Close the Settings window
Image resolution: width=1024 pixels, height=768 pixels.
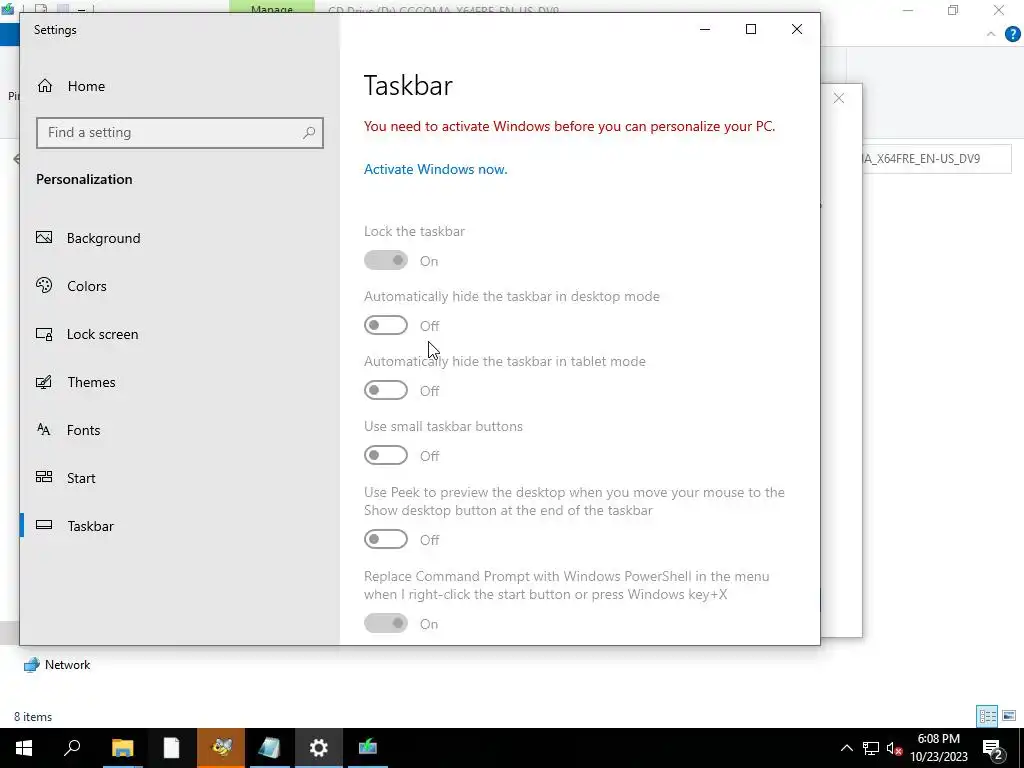tap(797, 29)
